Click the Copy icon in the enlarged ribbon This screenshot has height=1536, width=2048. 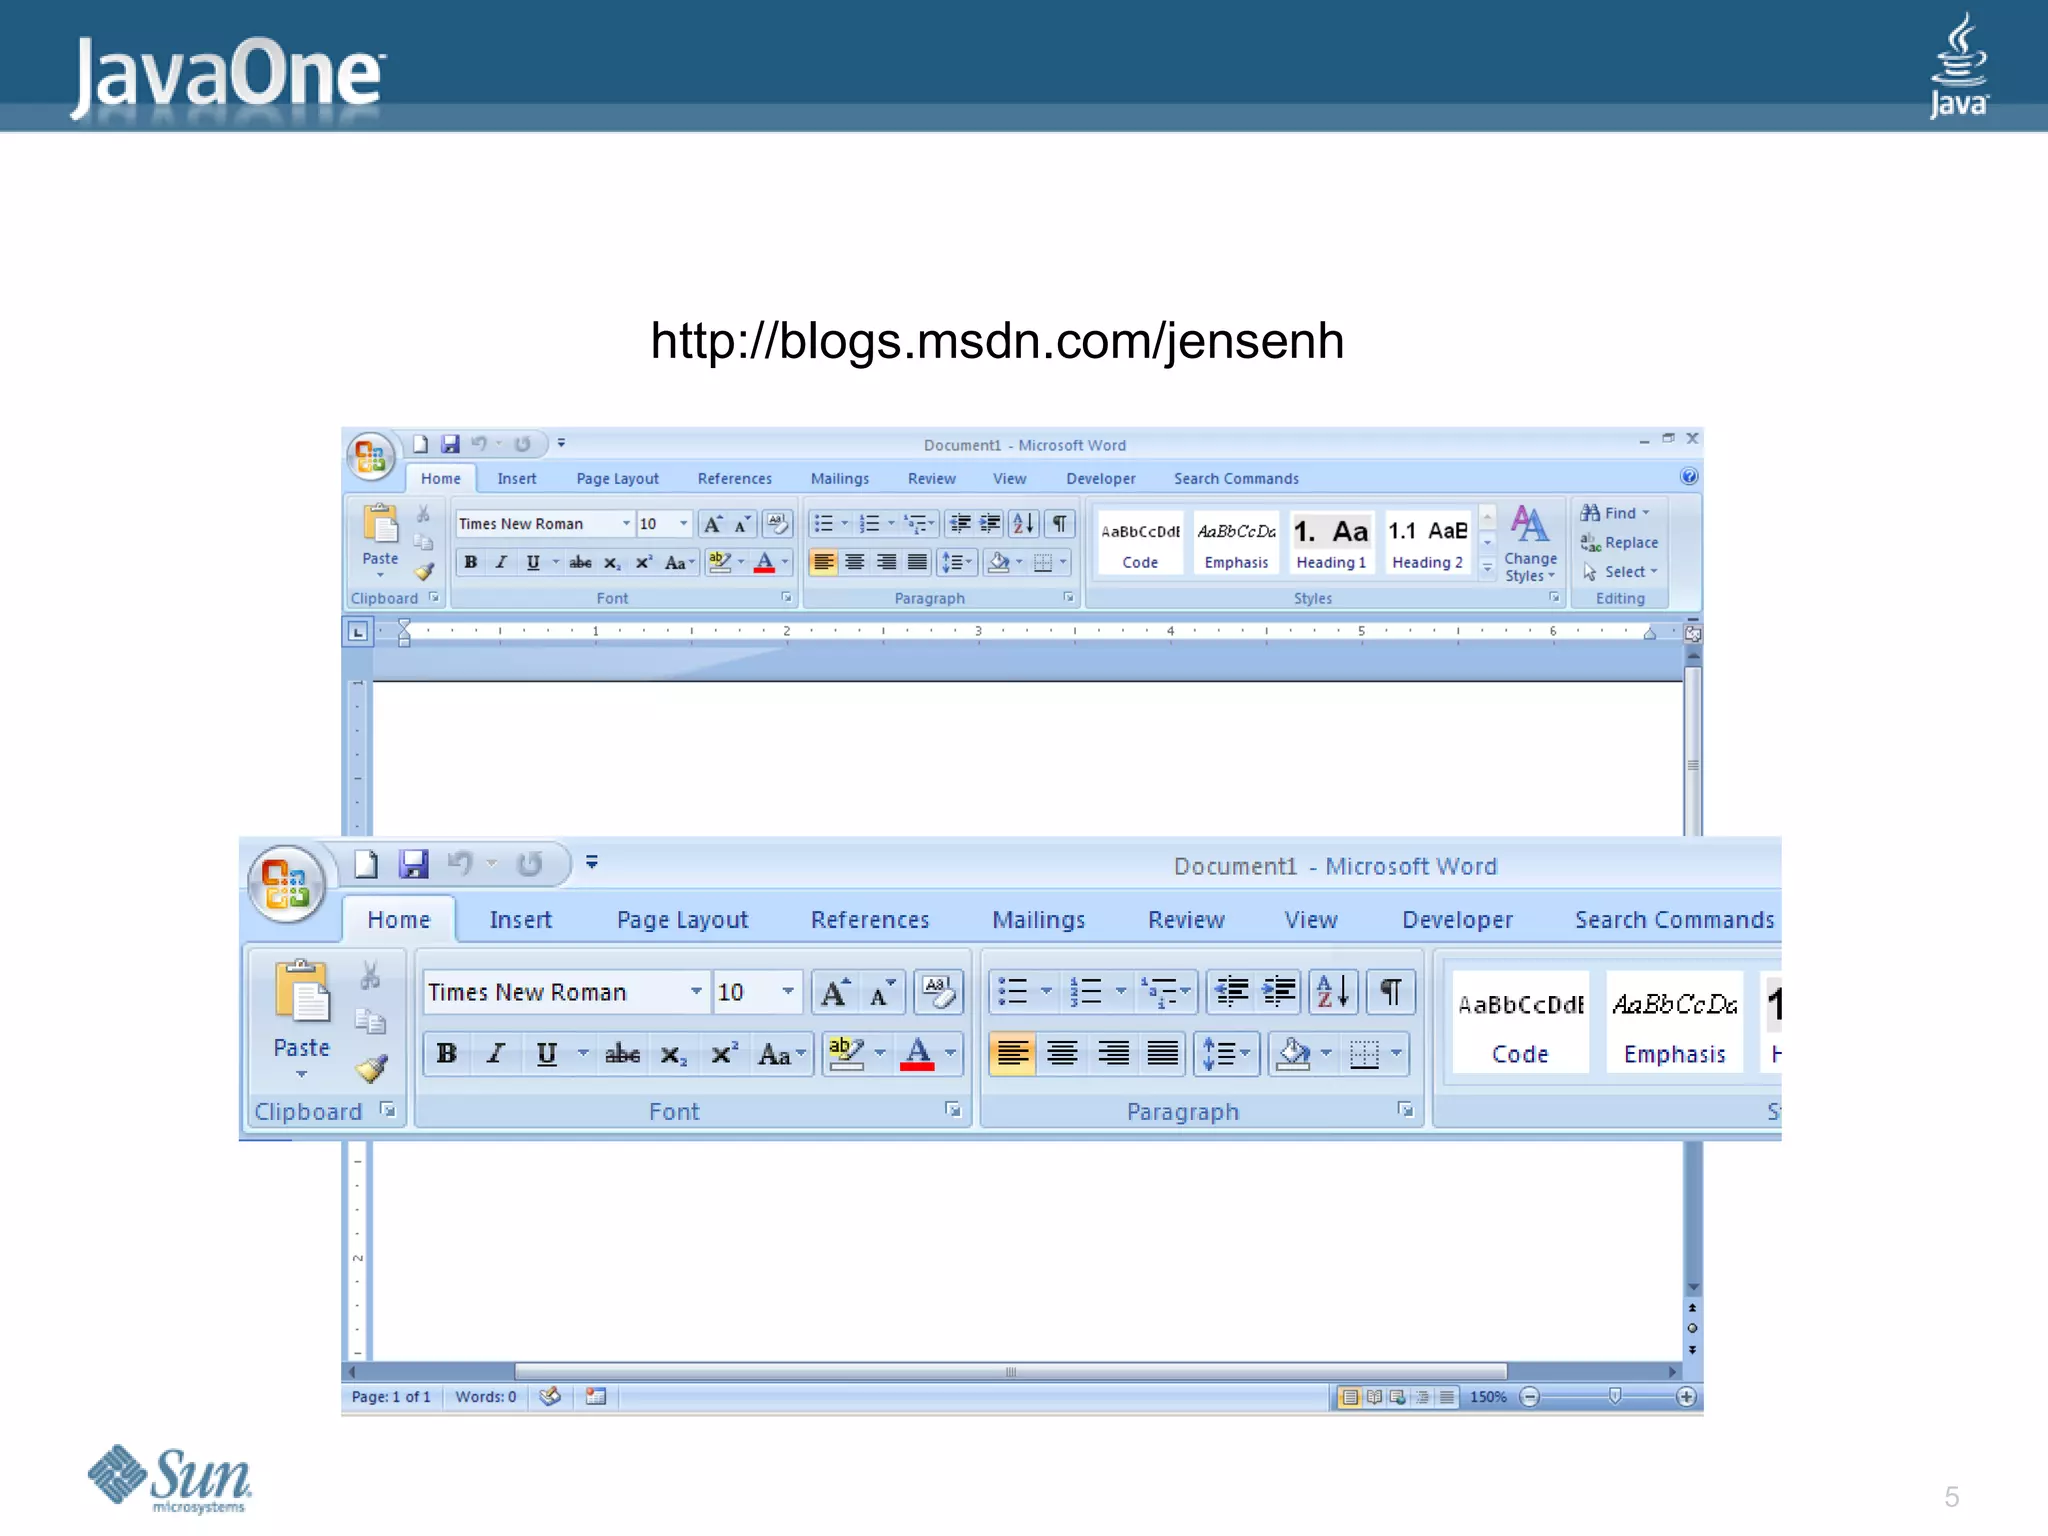(371, 1021)
